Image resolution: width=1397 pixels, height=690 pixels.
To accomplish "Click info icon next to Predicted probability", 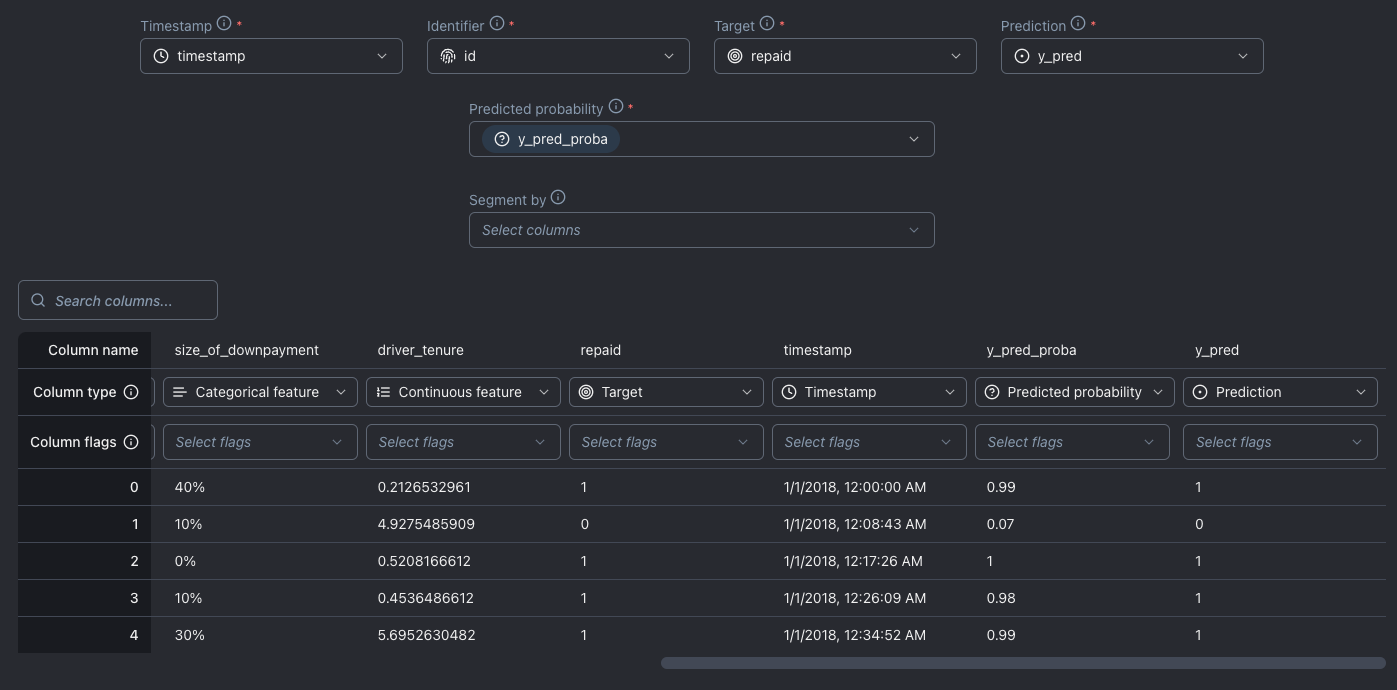I will point(616,107).
